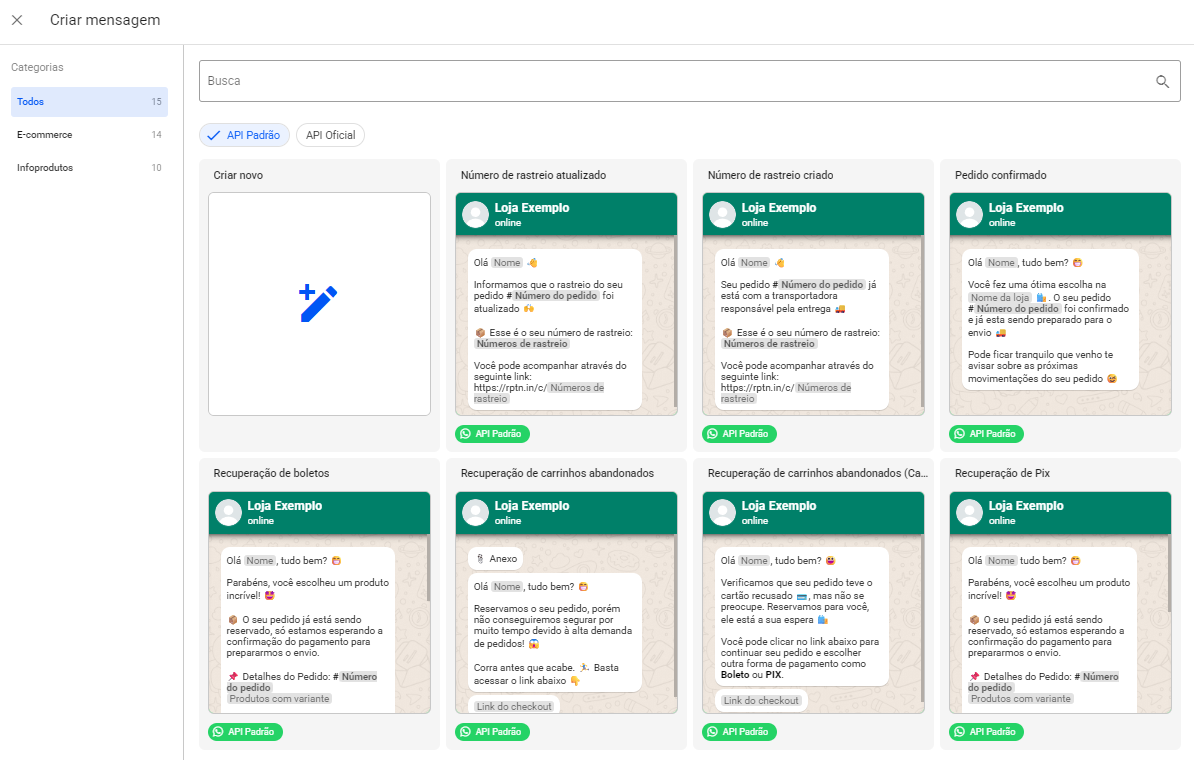Click the search magnifier icon
This screenshot has width=1194, height=760.
pyautogui.click(x=1162, y=82)
